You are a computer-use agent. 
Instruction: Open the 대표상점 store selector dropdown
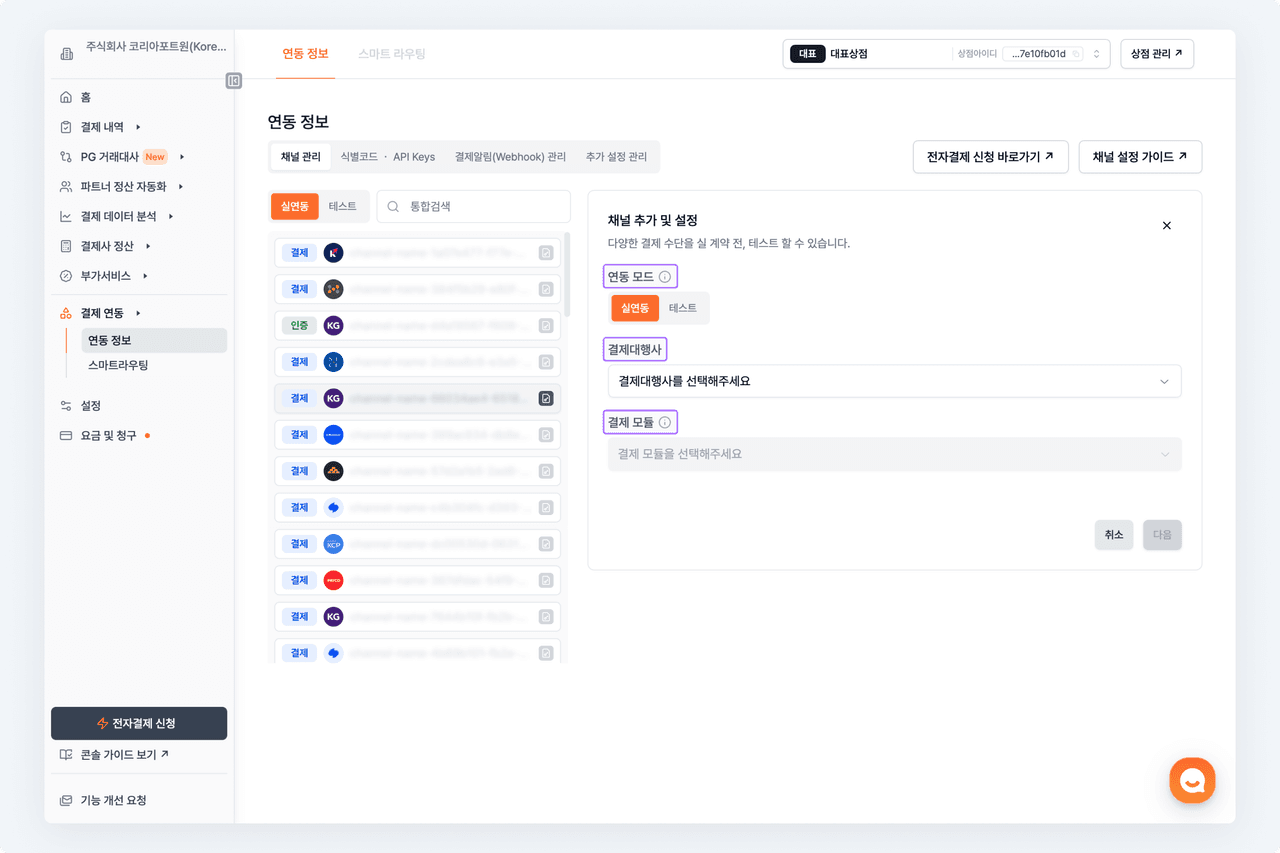1096,54
